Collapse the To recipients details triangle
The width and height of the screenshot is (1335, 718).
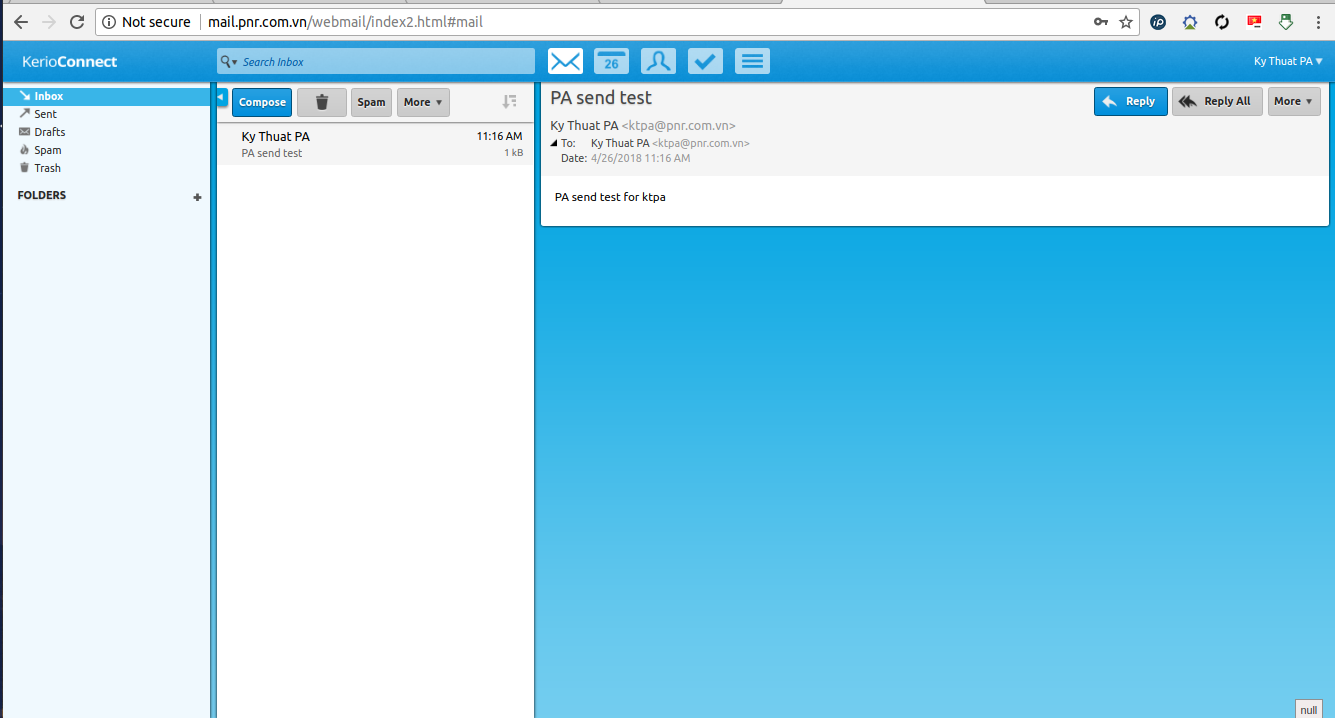click(554, 144)
